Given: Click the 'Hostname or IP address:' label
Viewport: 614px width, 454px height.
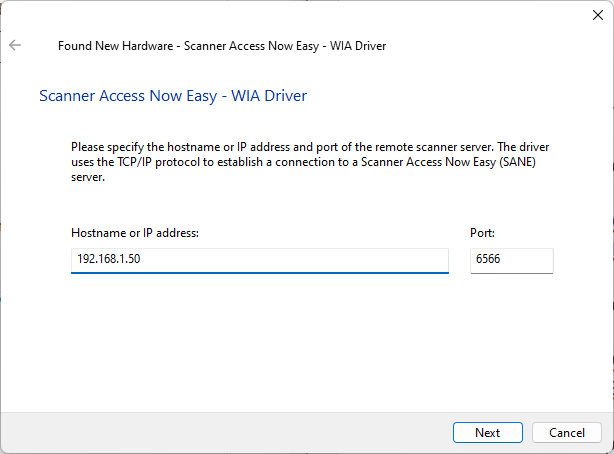Looking at the screenshot, I should coord(135,233).
